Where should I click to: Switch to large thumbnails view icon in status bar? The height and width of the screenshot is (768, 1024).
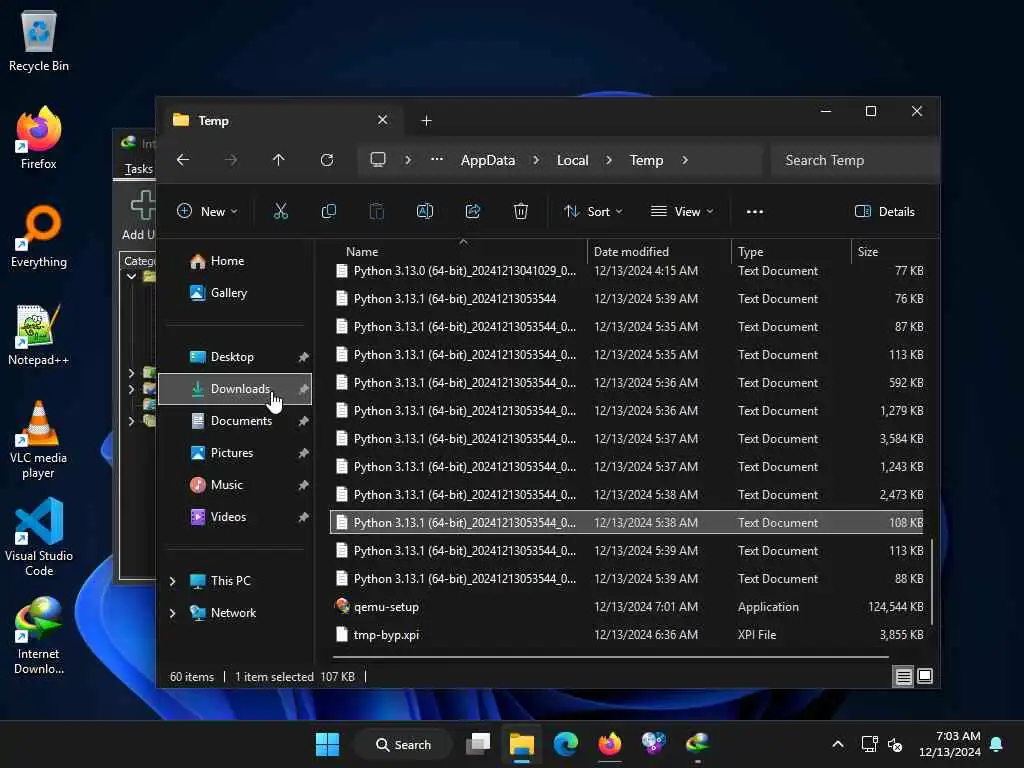[x=925, y=677]
